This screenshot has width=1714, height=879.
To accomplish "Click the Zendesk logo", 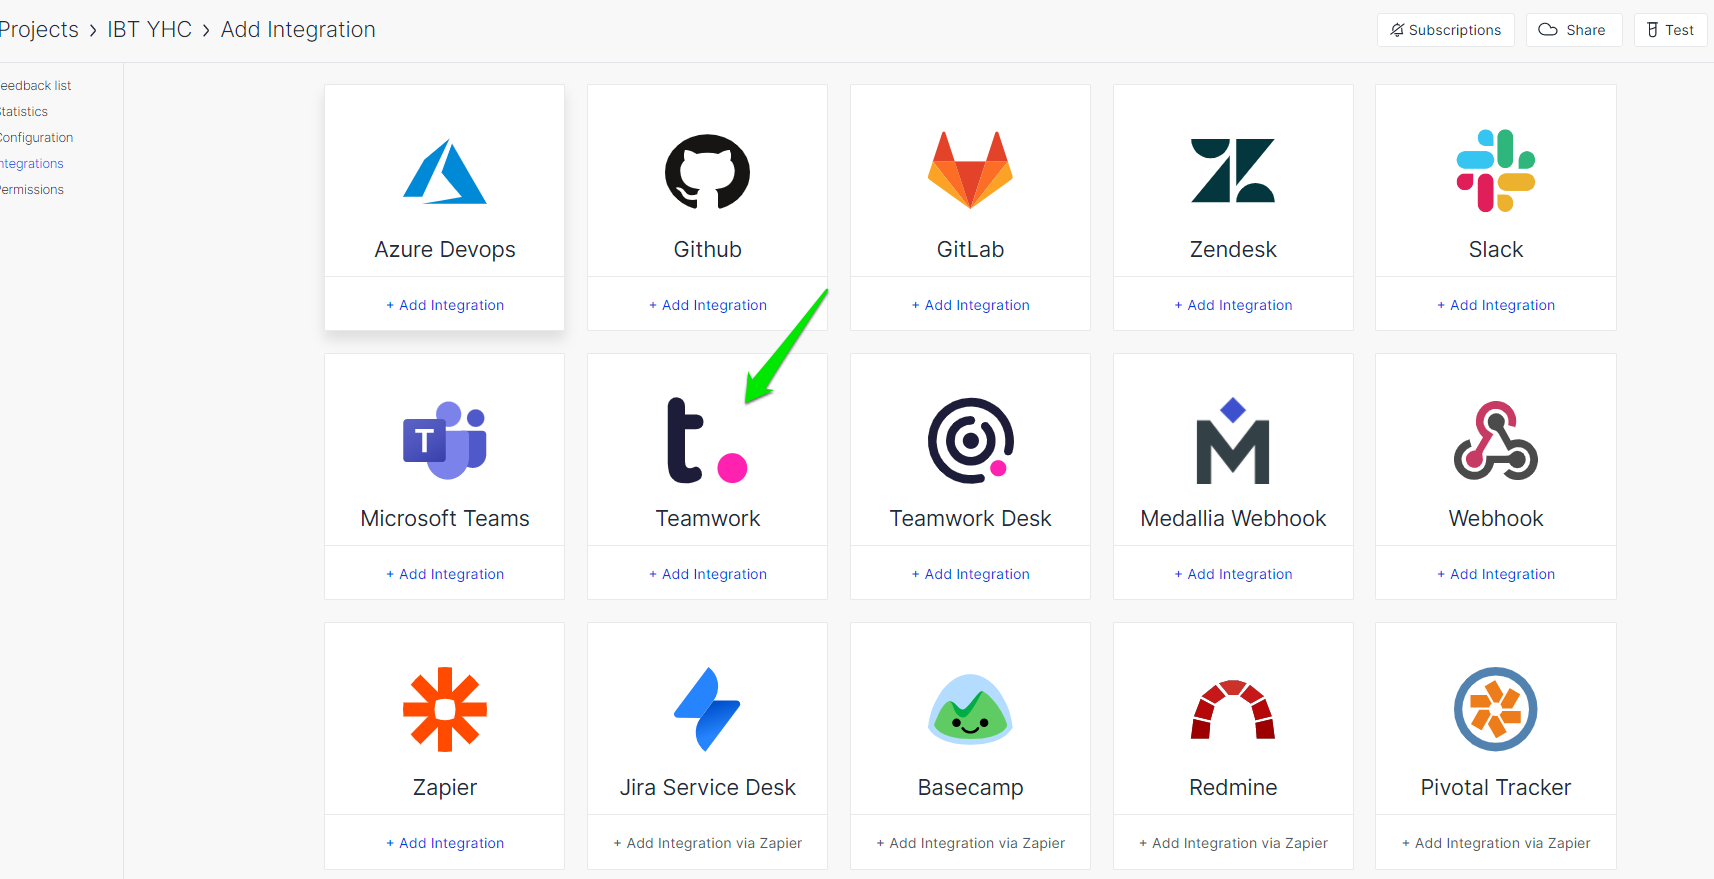I will pos(1233,171).
